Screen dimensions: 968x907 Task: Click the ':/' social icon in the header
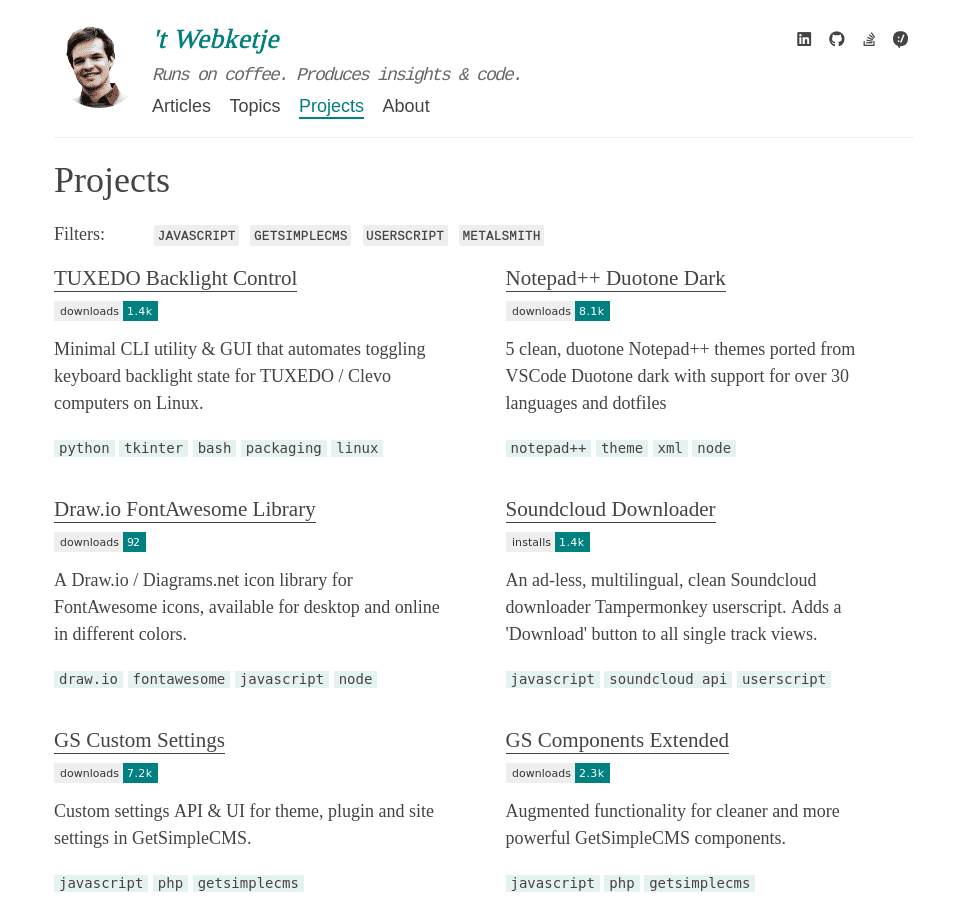click(900, 39)
